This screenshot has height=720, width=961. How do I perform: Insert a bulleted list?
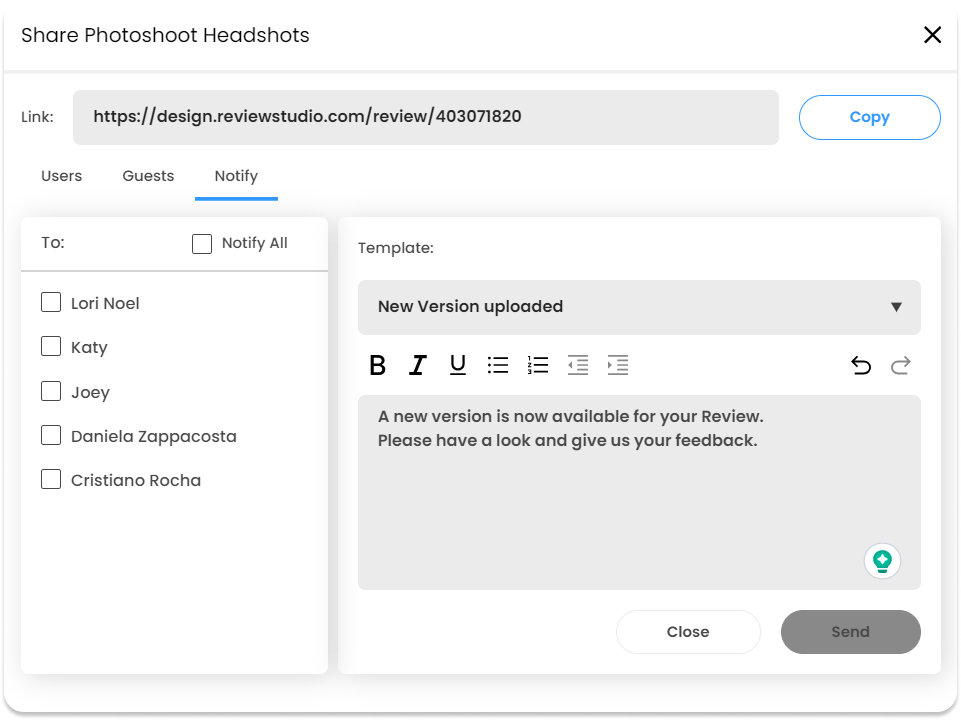(x=498, y=365)
